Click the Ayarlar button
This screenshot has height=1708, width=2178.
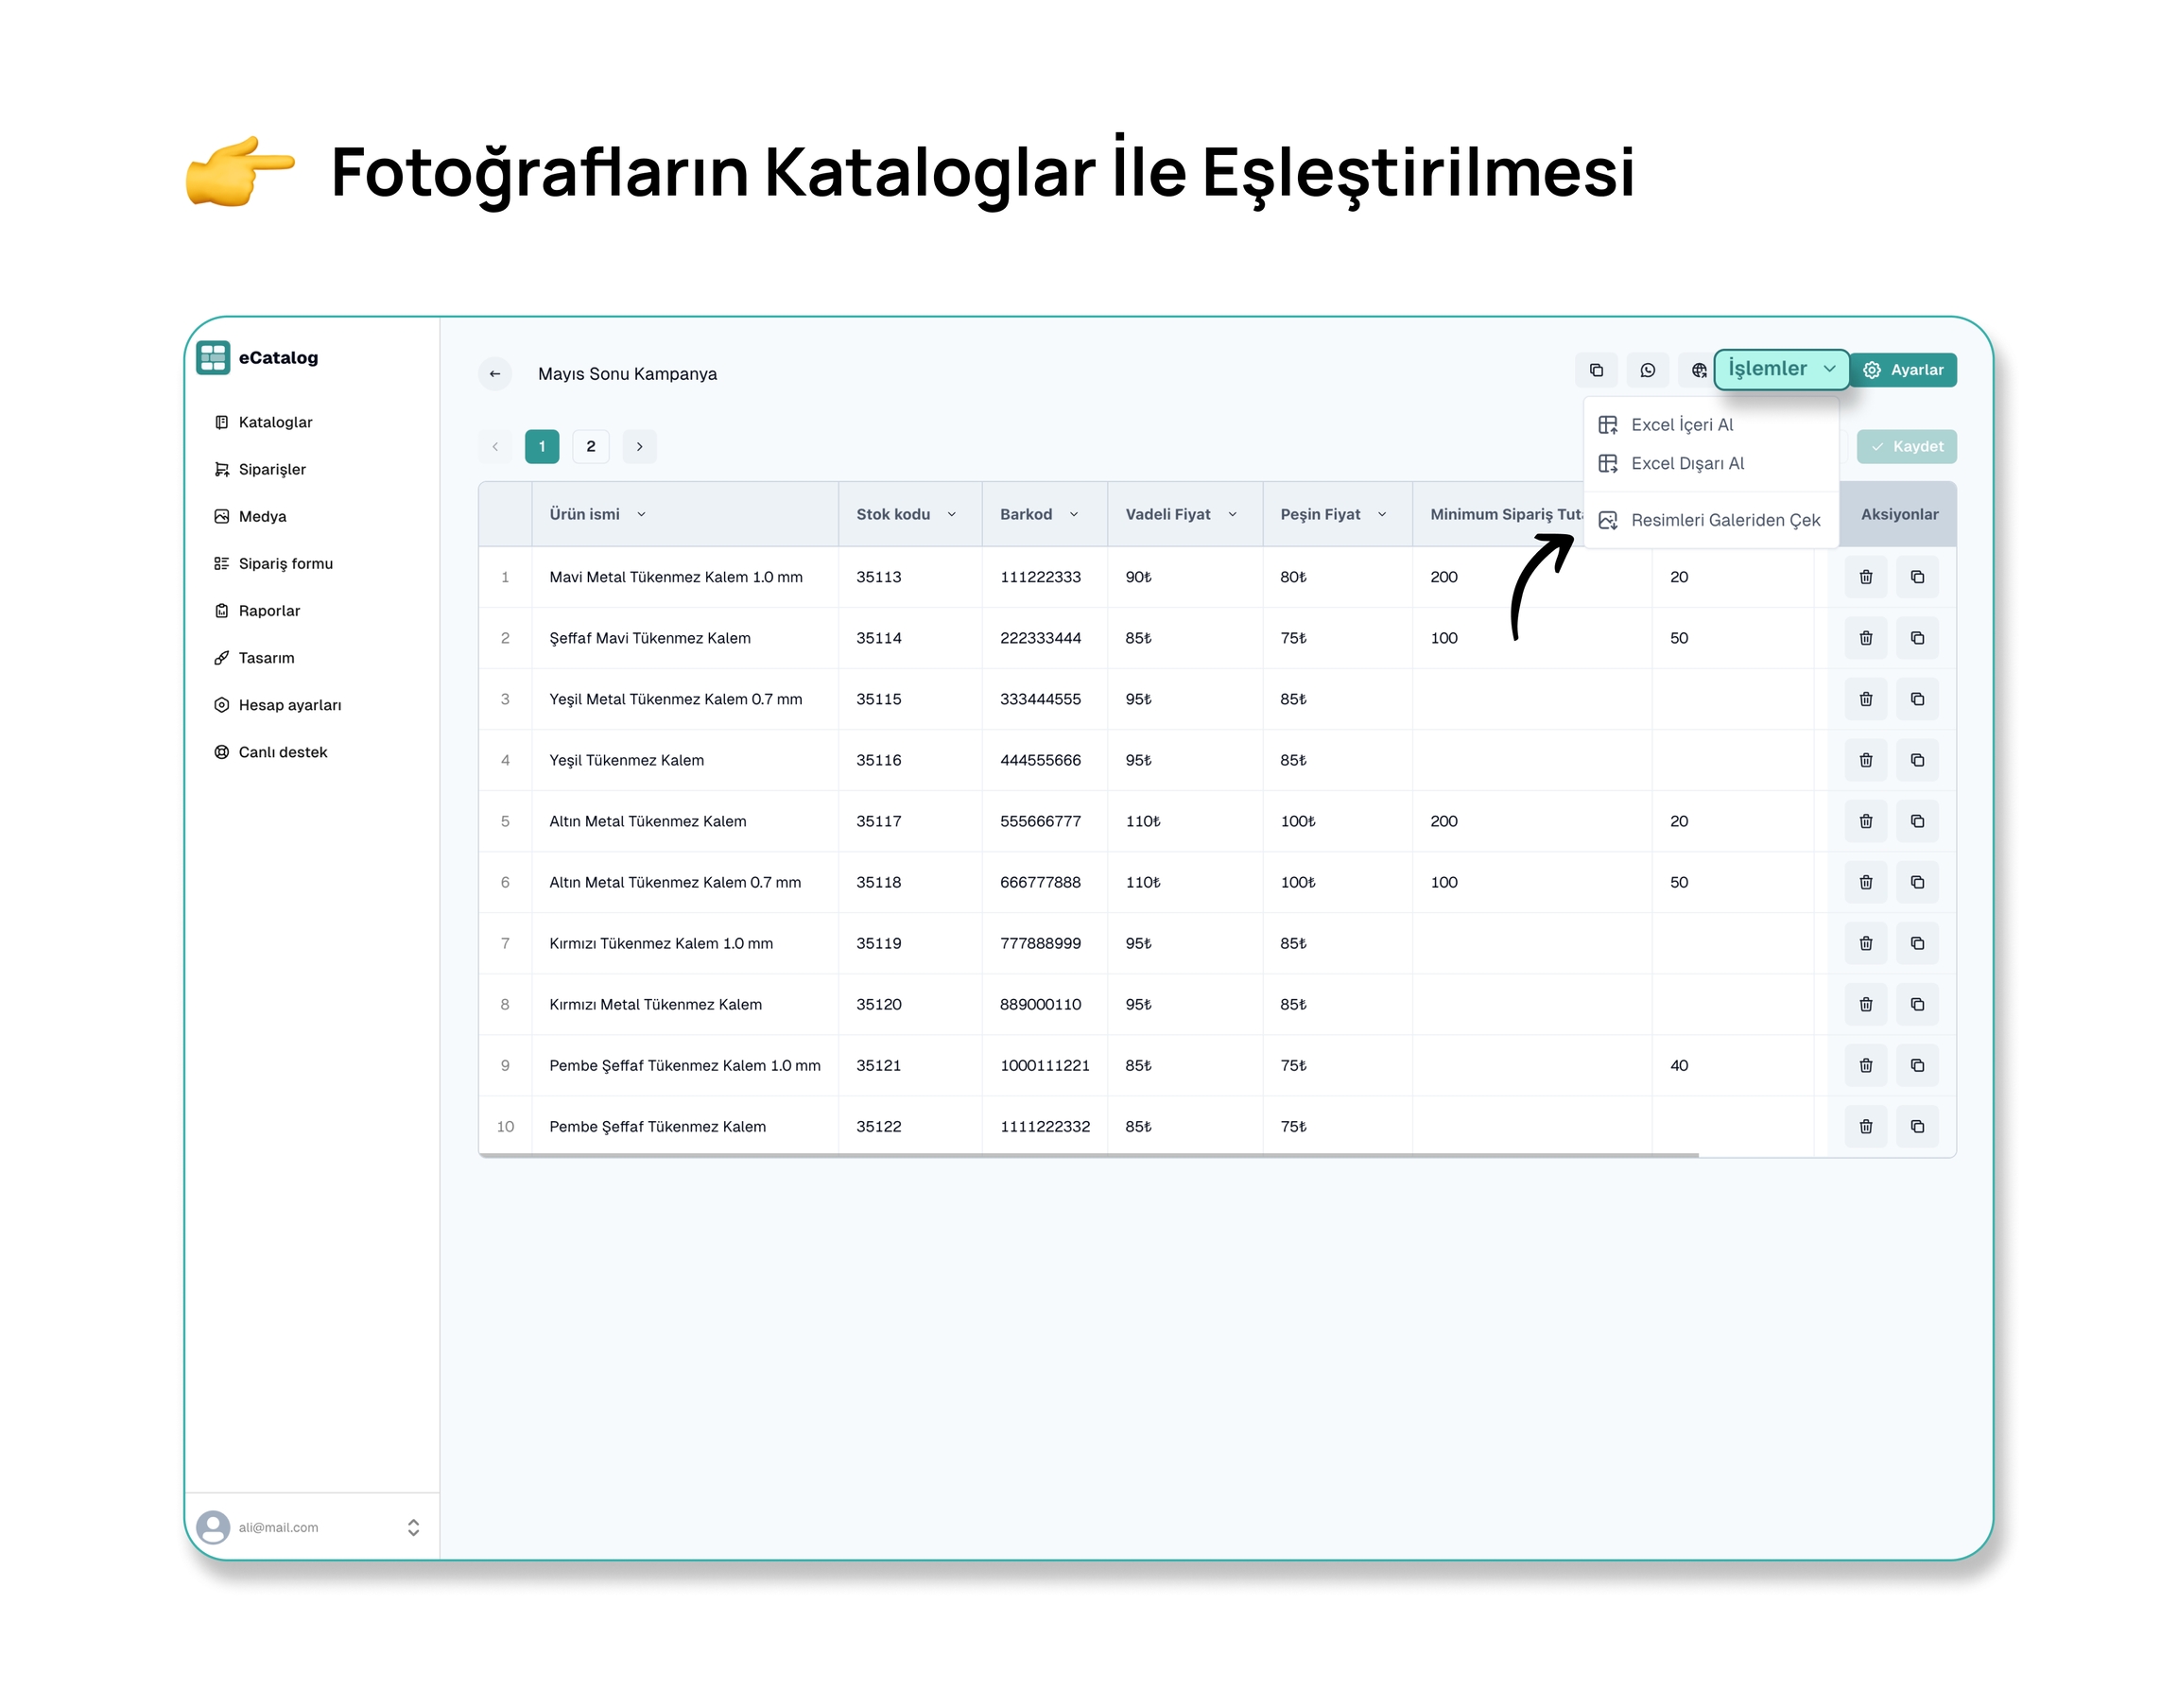click(1902, 370)
